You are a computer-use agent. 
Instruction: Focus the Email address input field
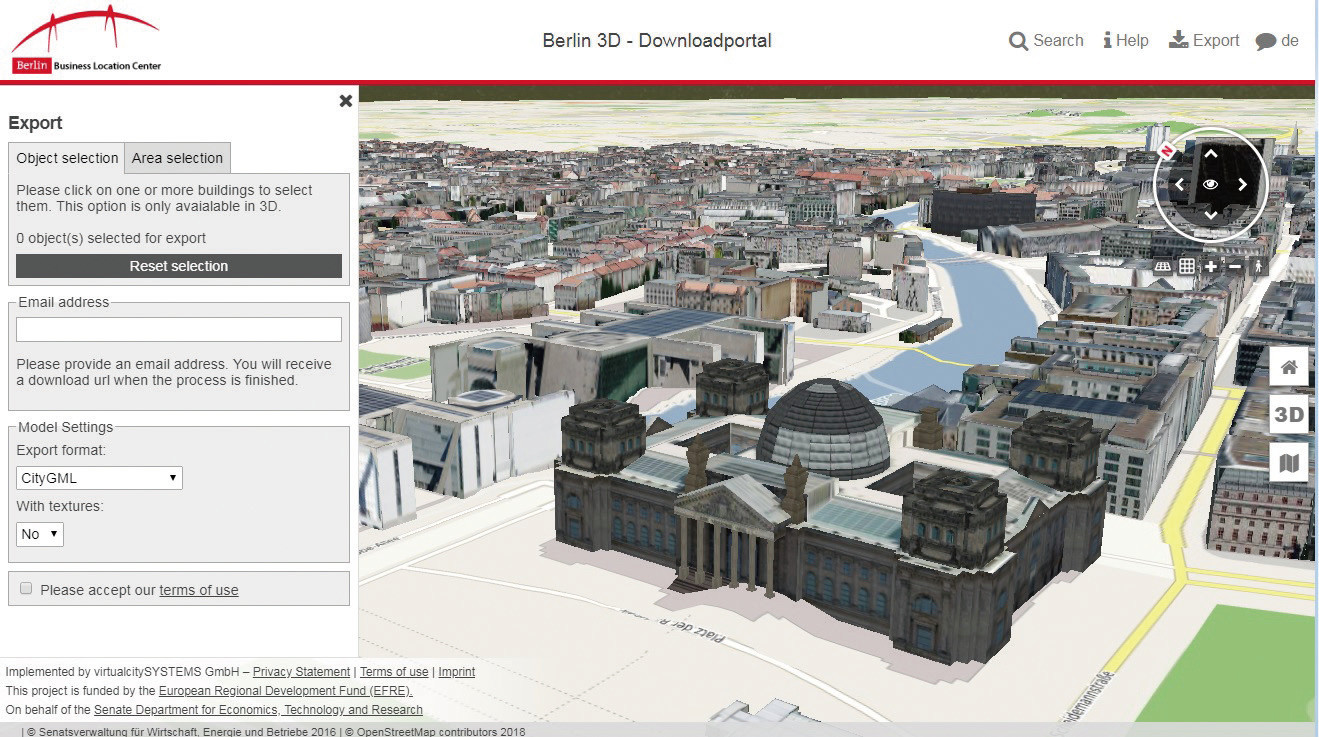pos(179,330)
